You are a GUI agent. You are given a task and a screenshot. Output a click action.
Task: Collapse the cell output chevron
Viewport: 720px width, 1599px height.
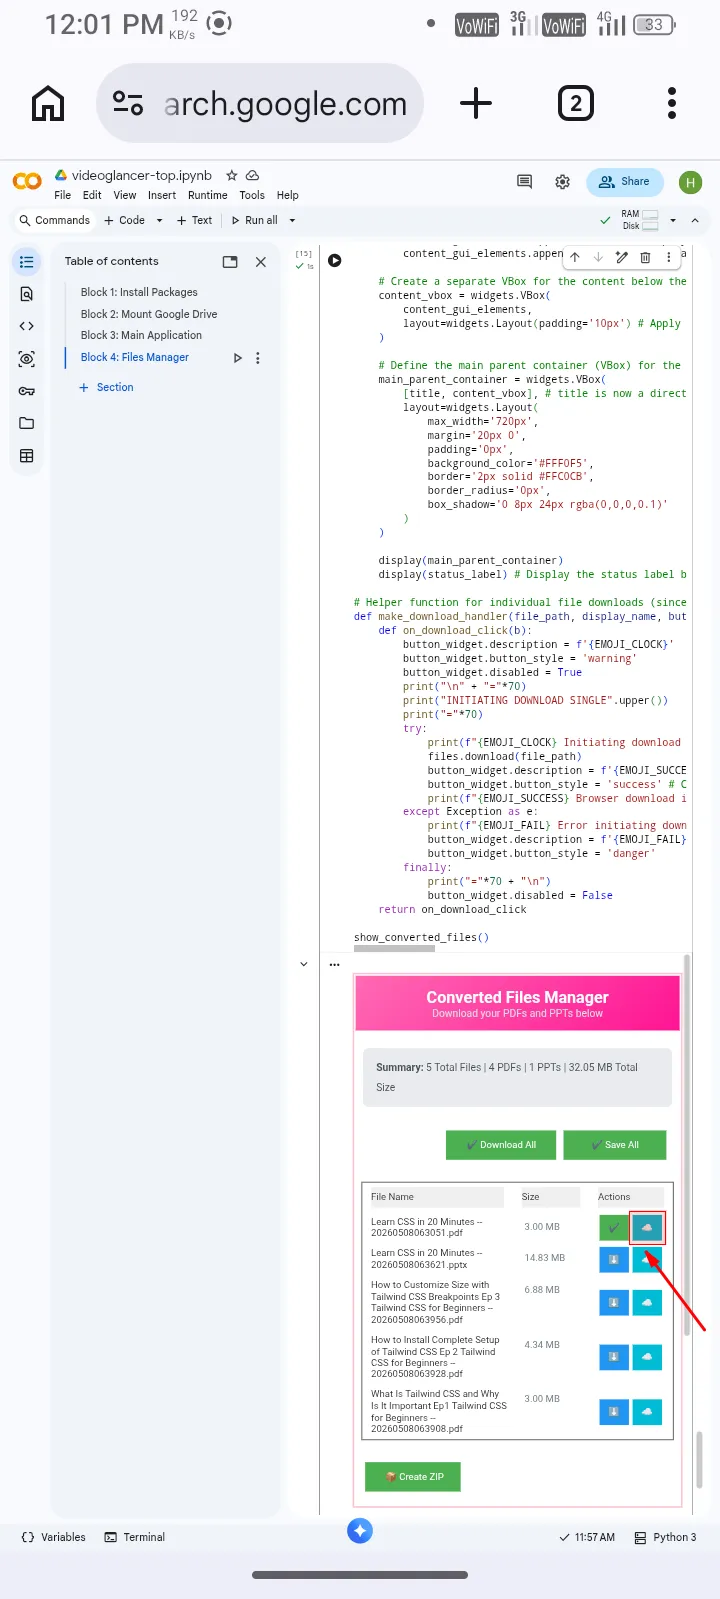coord(304,964)
